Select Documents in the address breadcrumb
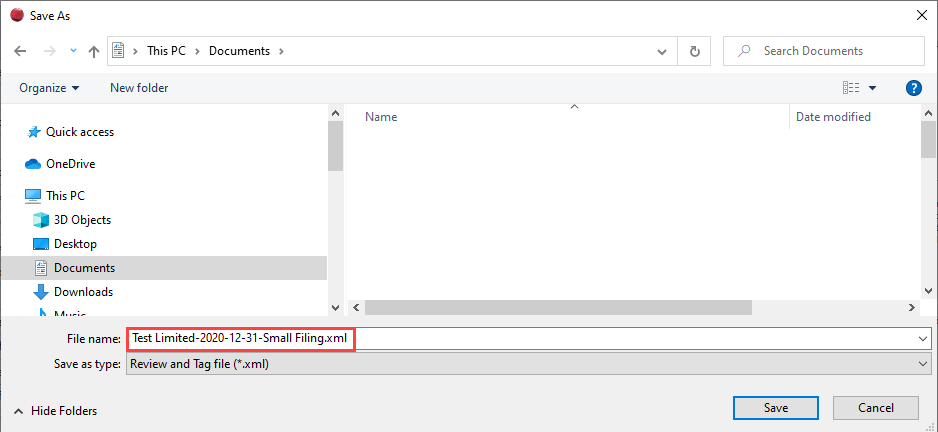This screenshot has height=432, width=938. [239, 51]
